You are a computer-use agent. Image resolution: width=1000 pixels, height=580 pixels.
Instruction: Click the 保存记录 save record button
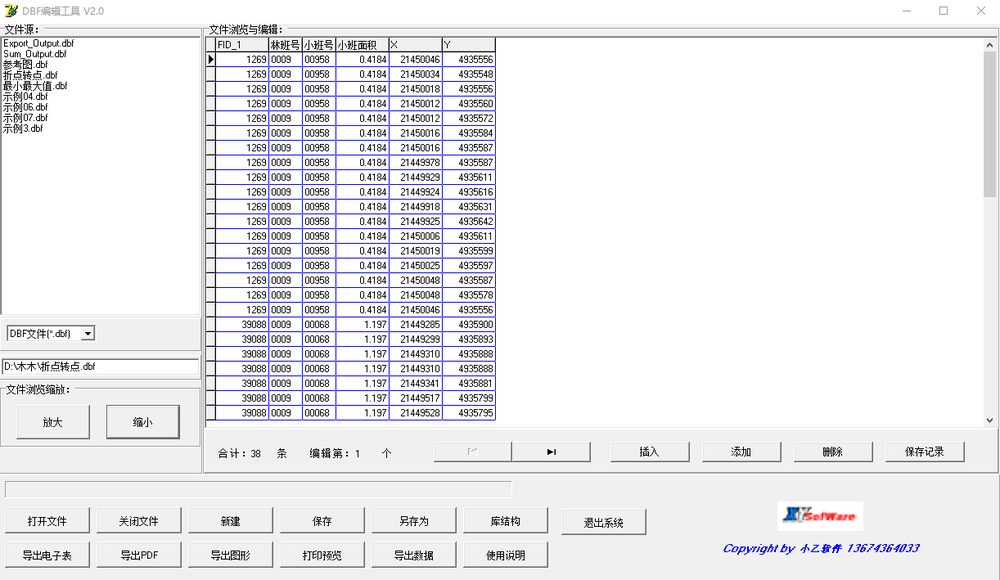click(925, 452)
